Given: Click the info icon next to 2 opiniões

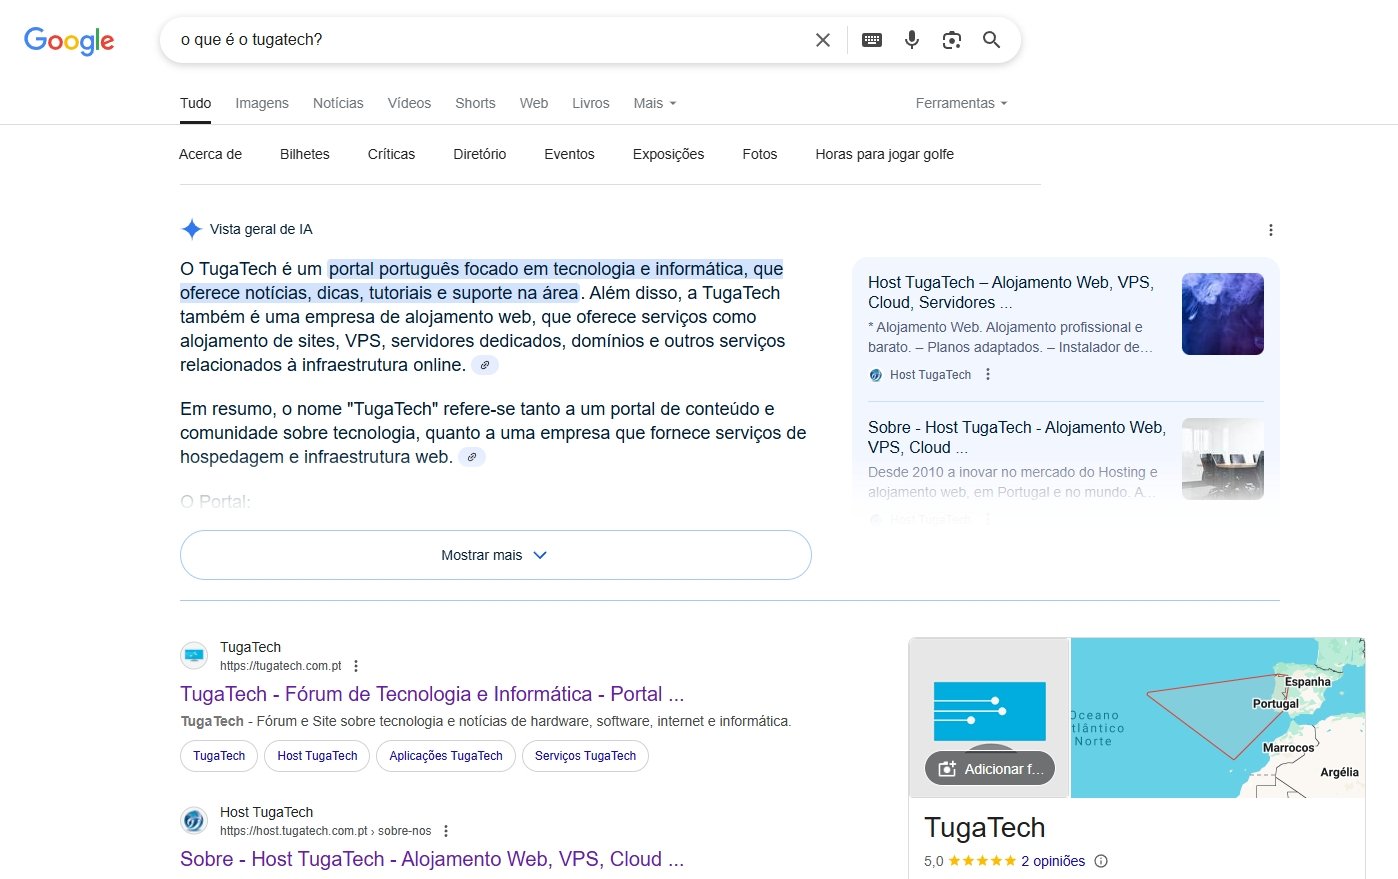Looking at the screenshot, I should pyautogui.click(x=1101, y=861).
